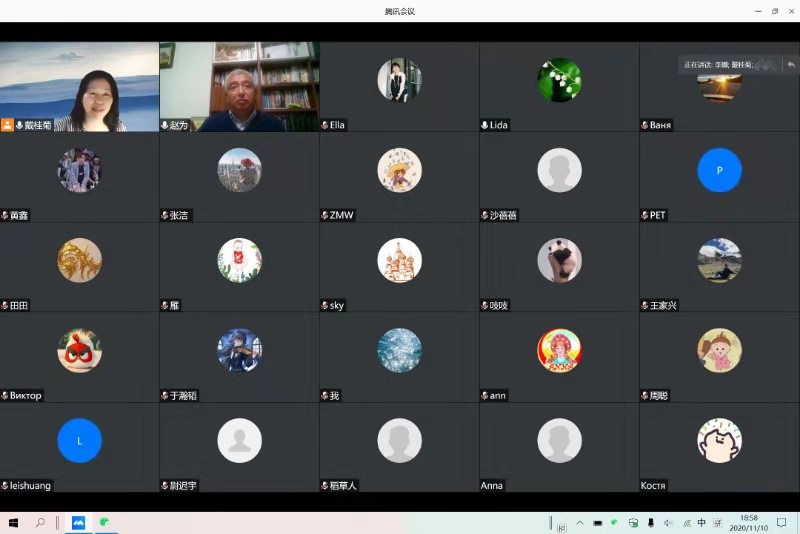Image resolution: width=800 pixels, height=534 pixels.
Task: Expand the hidden system tray icons chevron
Action: click(x=580, y=523)
